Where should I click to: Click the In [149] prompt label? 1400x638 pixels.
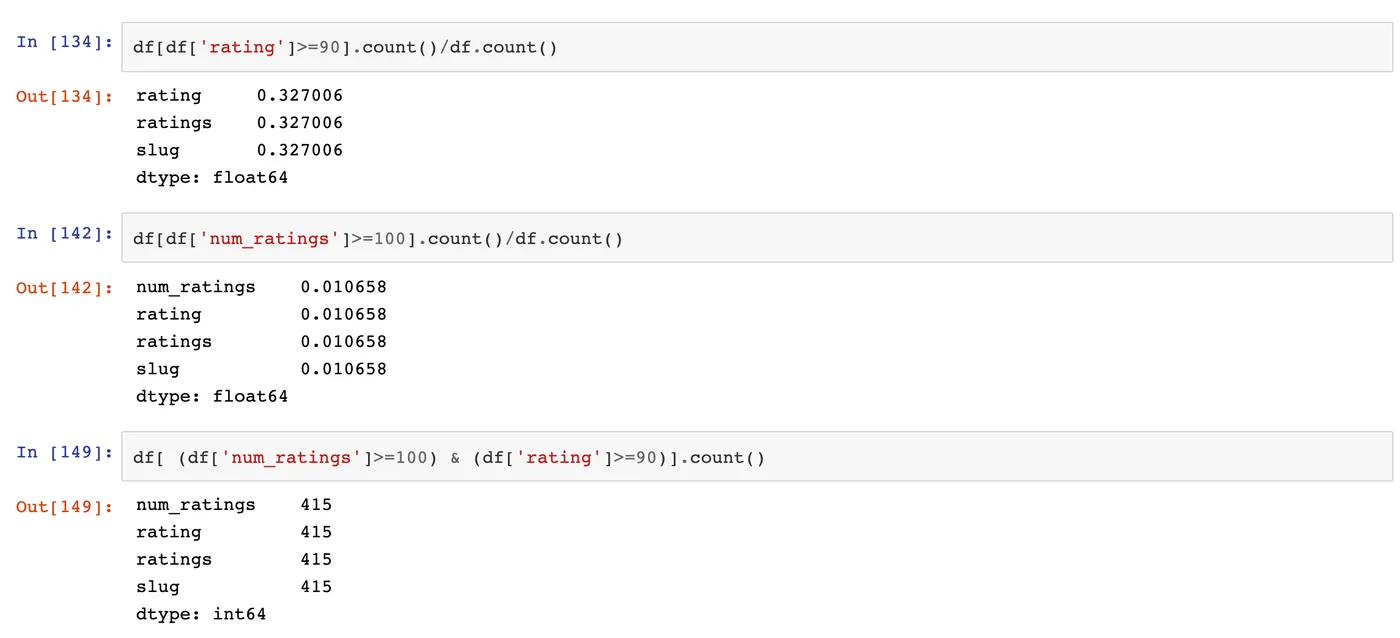pos(65,453)
